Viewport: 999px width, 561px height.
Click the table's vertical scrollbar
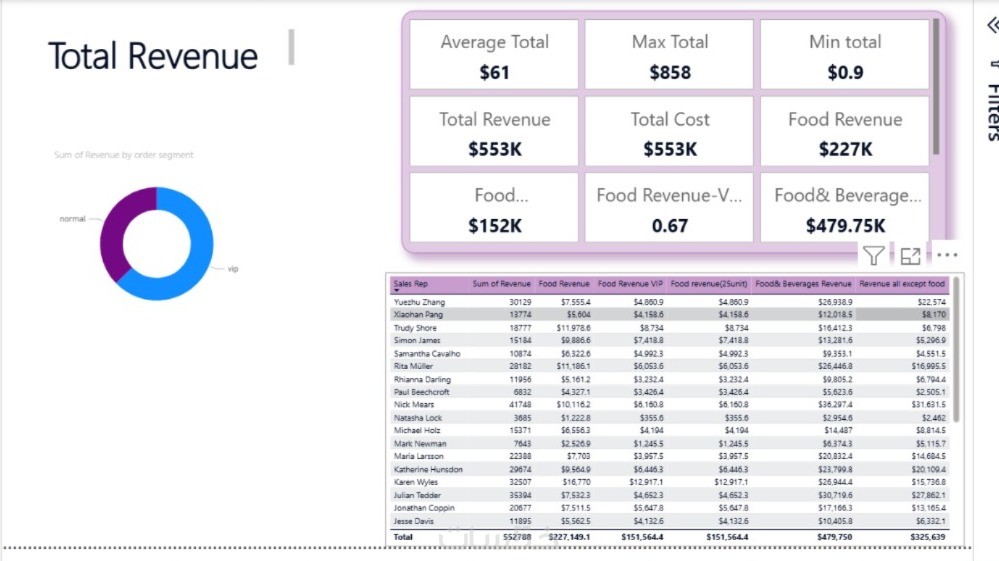957,350
